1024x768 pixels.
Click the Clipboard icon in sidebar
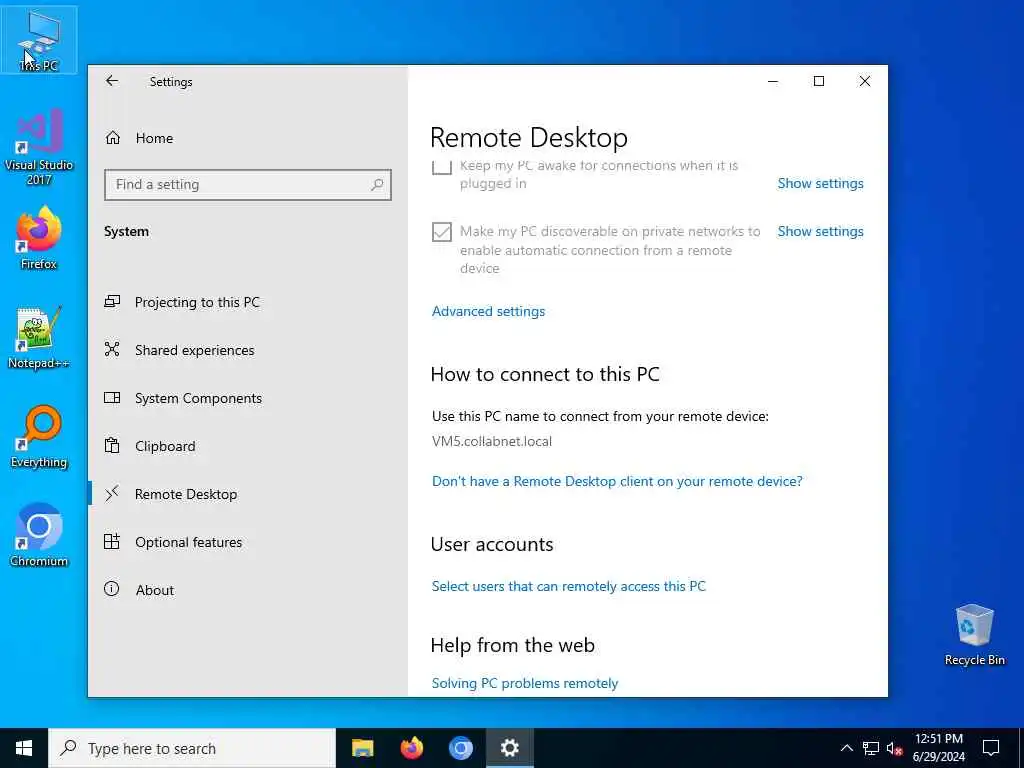[112, 445]
